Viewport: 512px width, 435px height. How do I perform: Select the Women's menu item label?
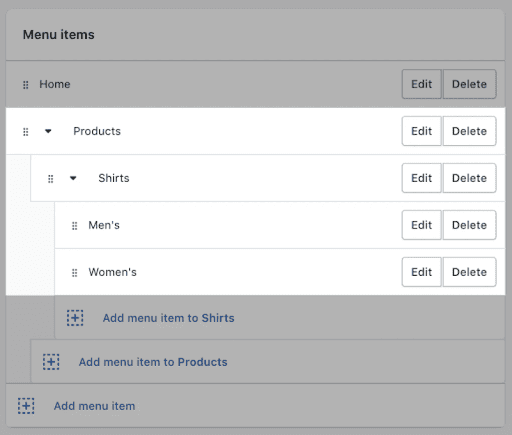click(x=112, y=272)
